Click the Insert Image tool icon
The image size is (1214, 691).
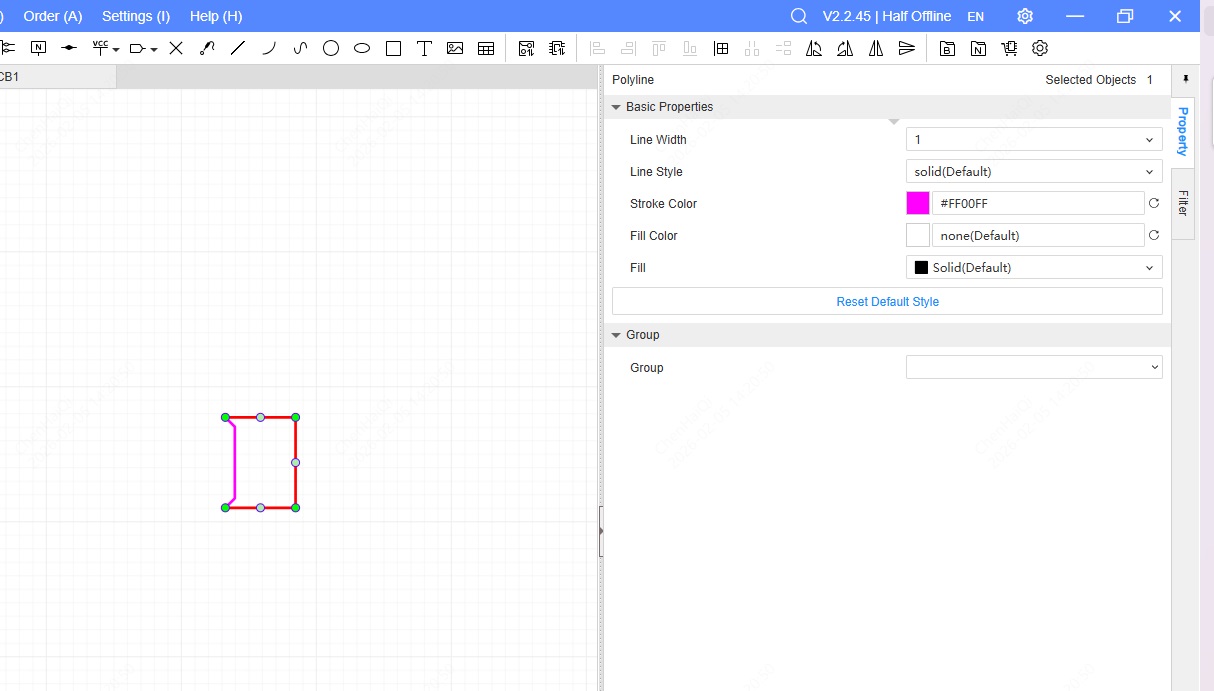pos(455,48)
